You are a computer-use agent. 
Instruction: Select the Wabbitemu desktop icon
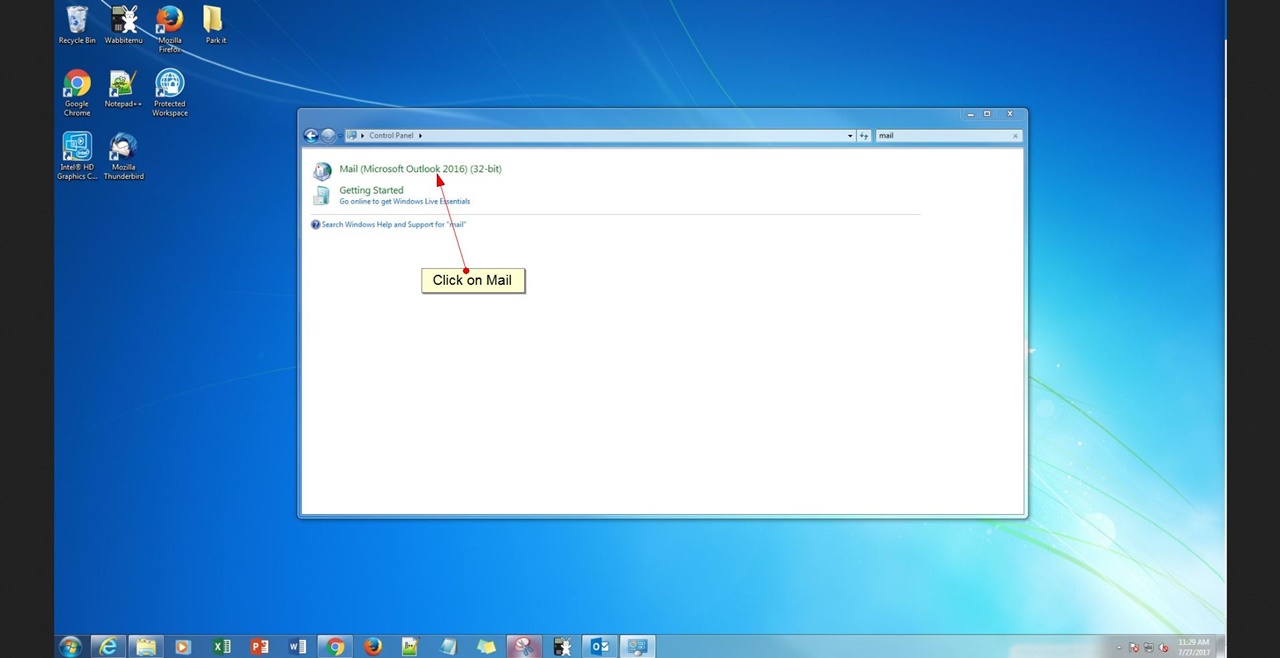click(123, 25)
